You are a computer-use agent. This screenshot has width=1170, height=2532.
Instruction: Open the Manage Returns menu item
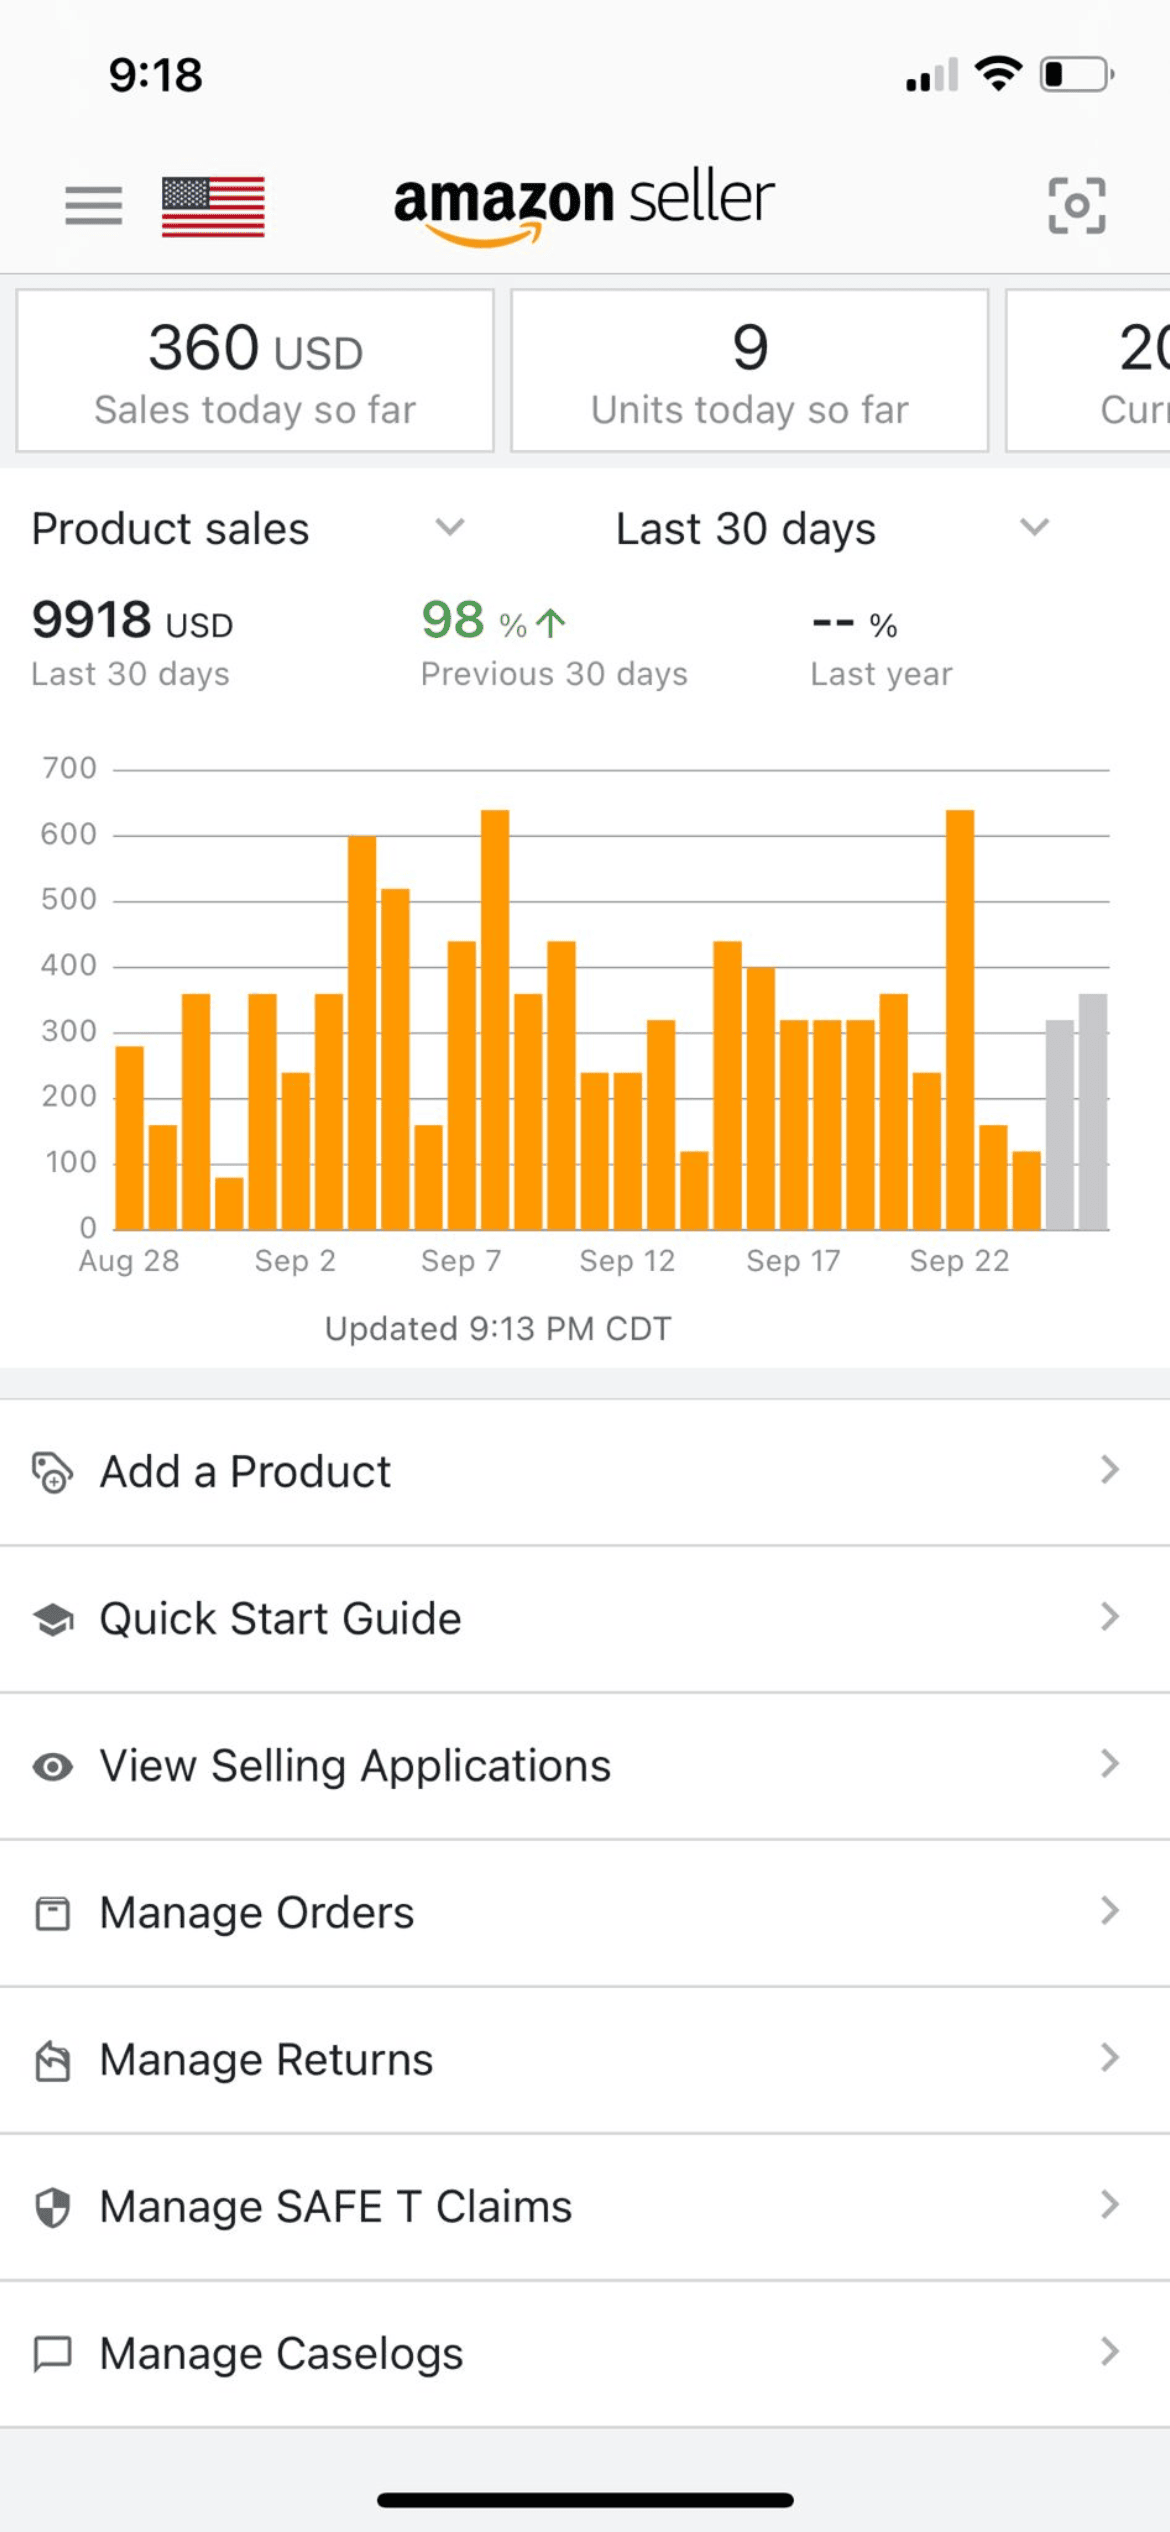point(267,2060)
